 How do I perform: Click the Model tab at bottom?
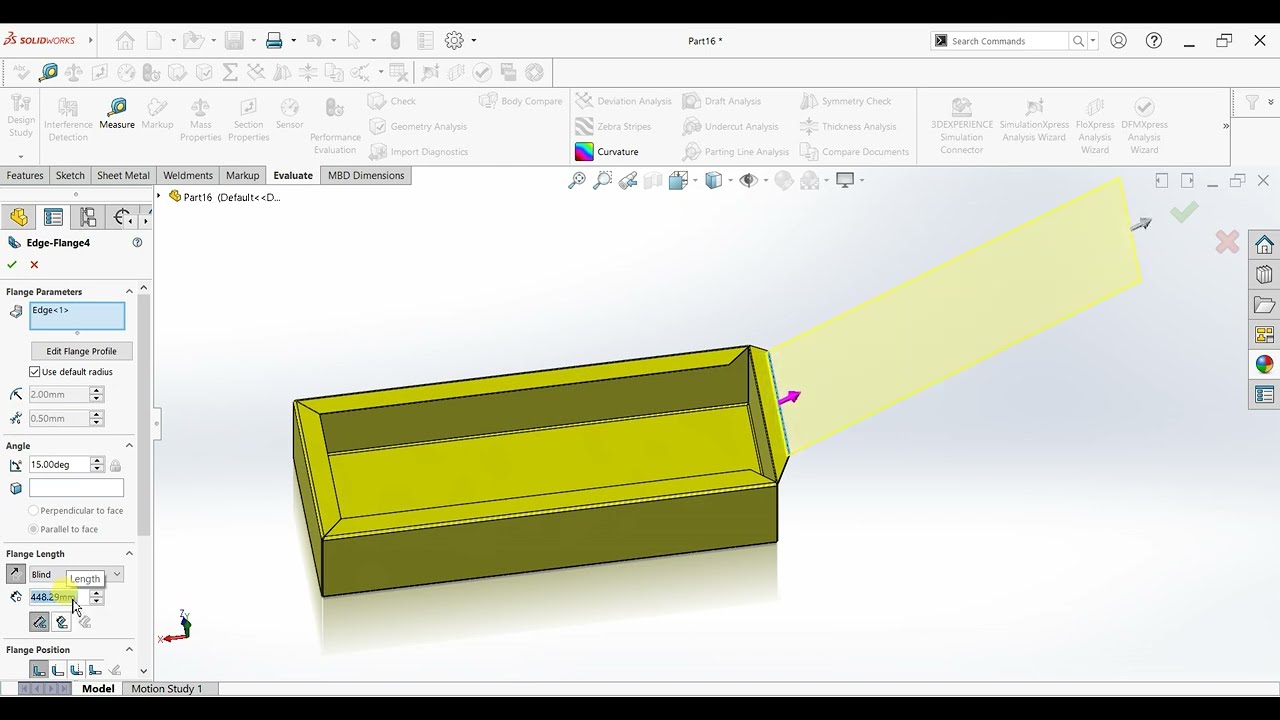click(x=98, y=689)
